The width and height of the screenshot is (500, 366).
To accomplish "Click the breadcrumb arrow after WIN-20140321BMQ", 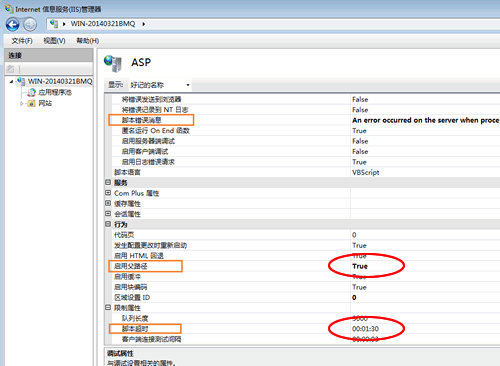I will click(x=144, y=24).
